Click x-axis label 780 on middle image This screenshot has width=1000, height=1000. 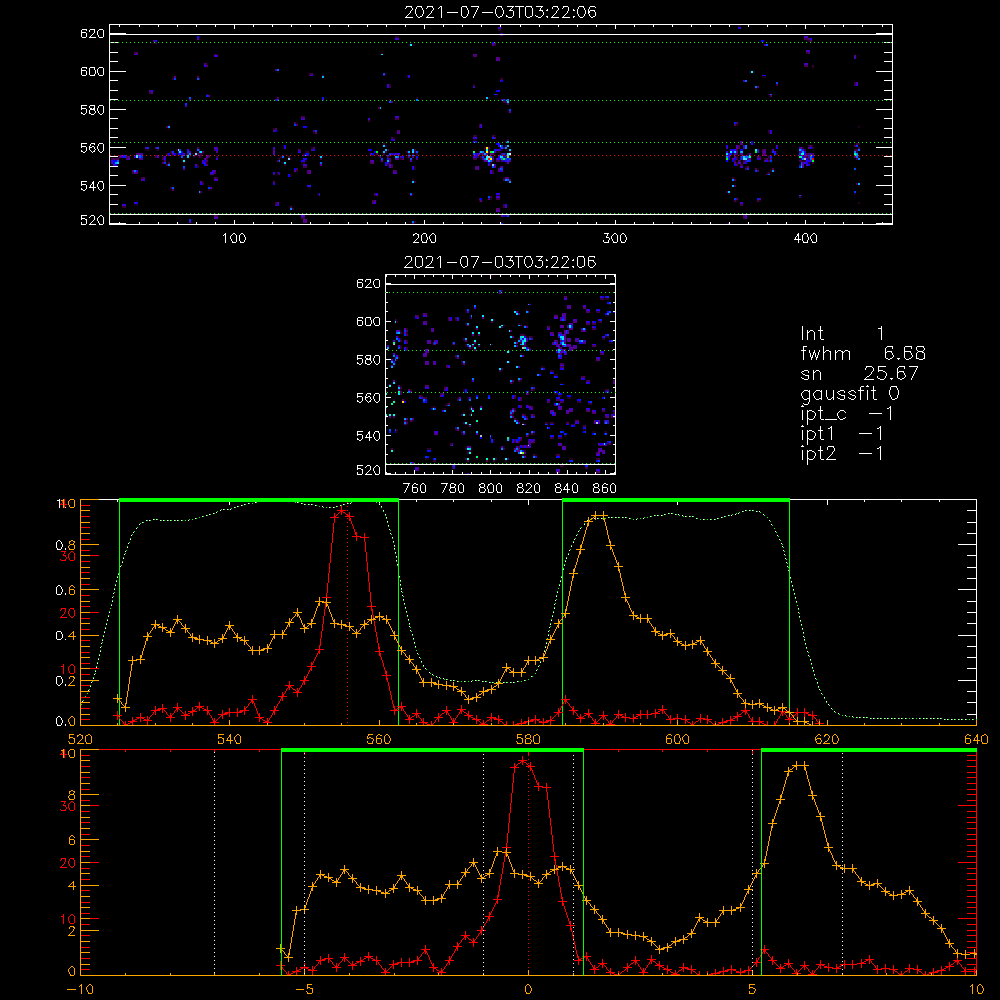[x=453, y=489]
